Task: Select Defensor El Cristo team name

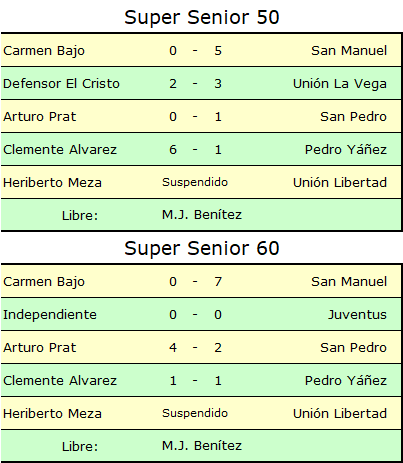Action: [x=61, y=83]
